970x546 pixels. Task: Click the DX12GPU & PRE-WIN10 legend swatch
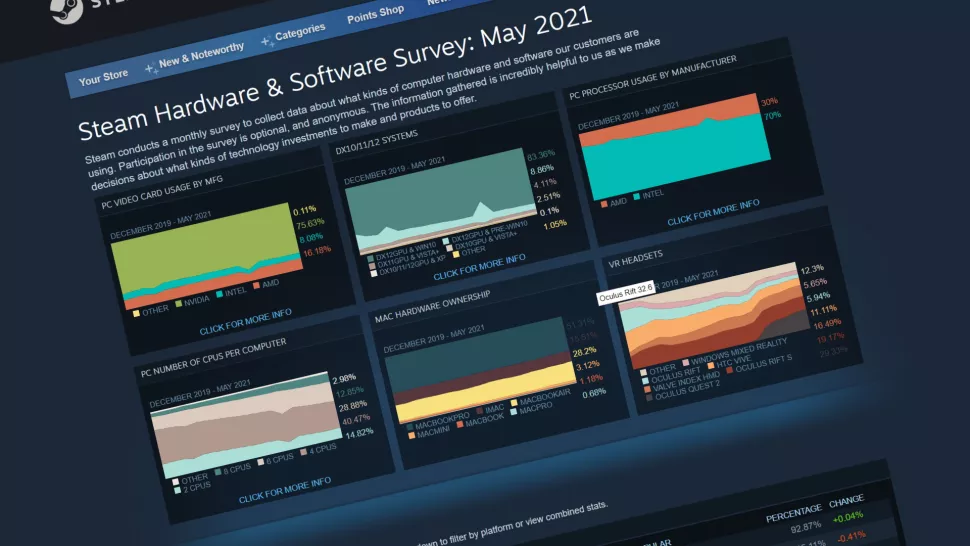(446, 241)
